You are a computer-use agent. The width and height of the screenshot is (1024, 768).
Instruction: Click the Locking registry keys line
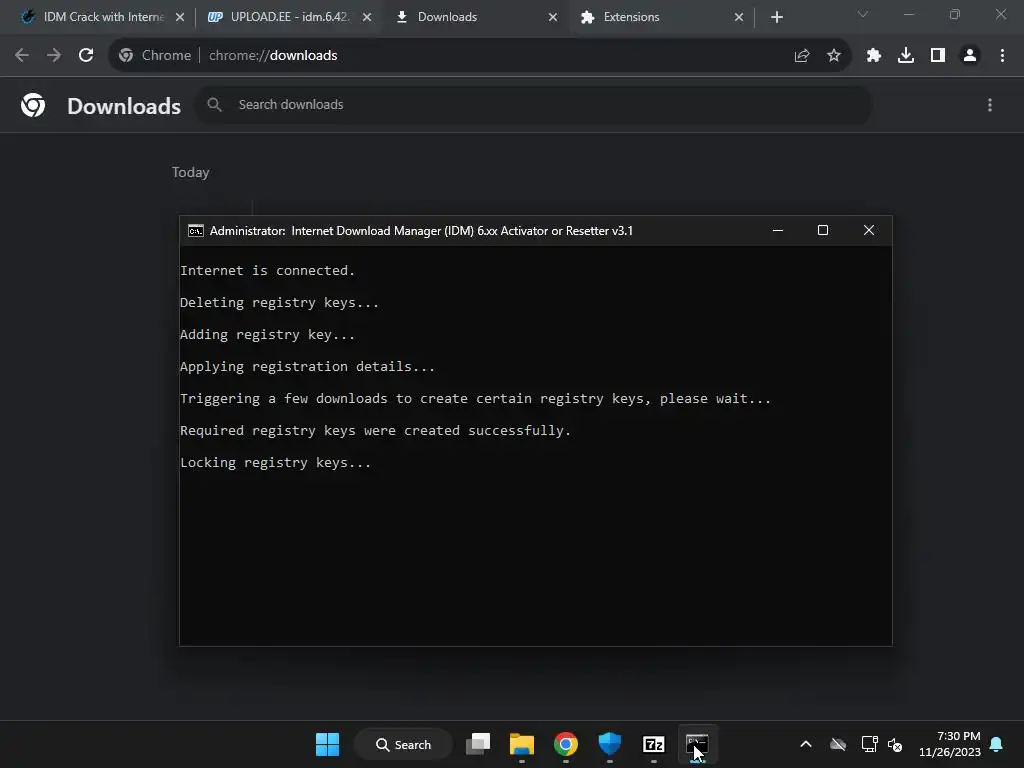click(x=276, y=462)
